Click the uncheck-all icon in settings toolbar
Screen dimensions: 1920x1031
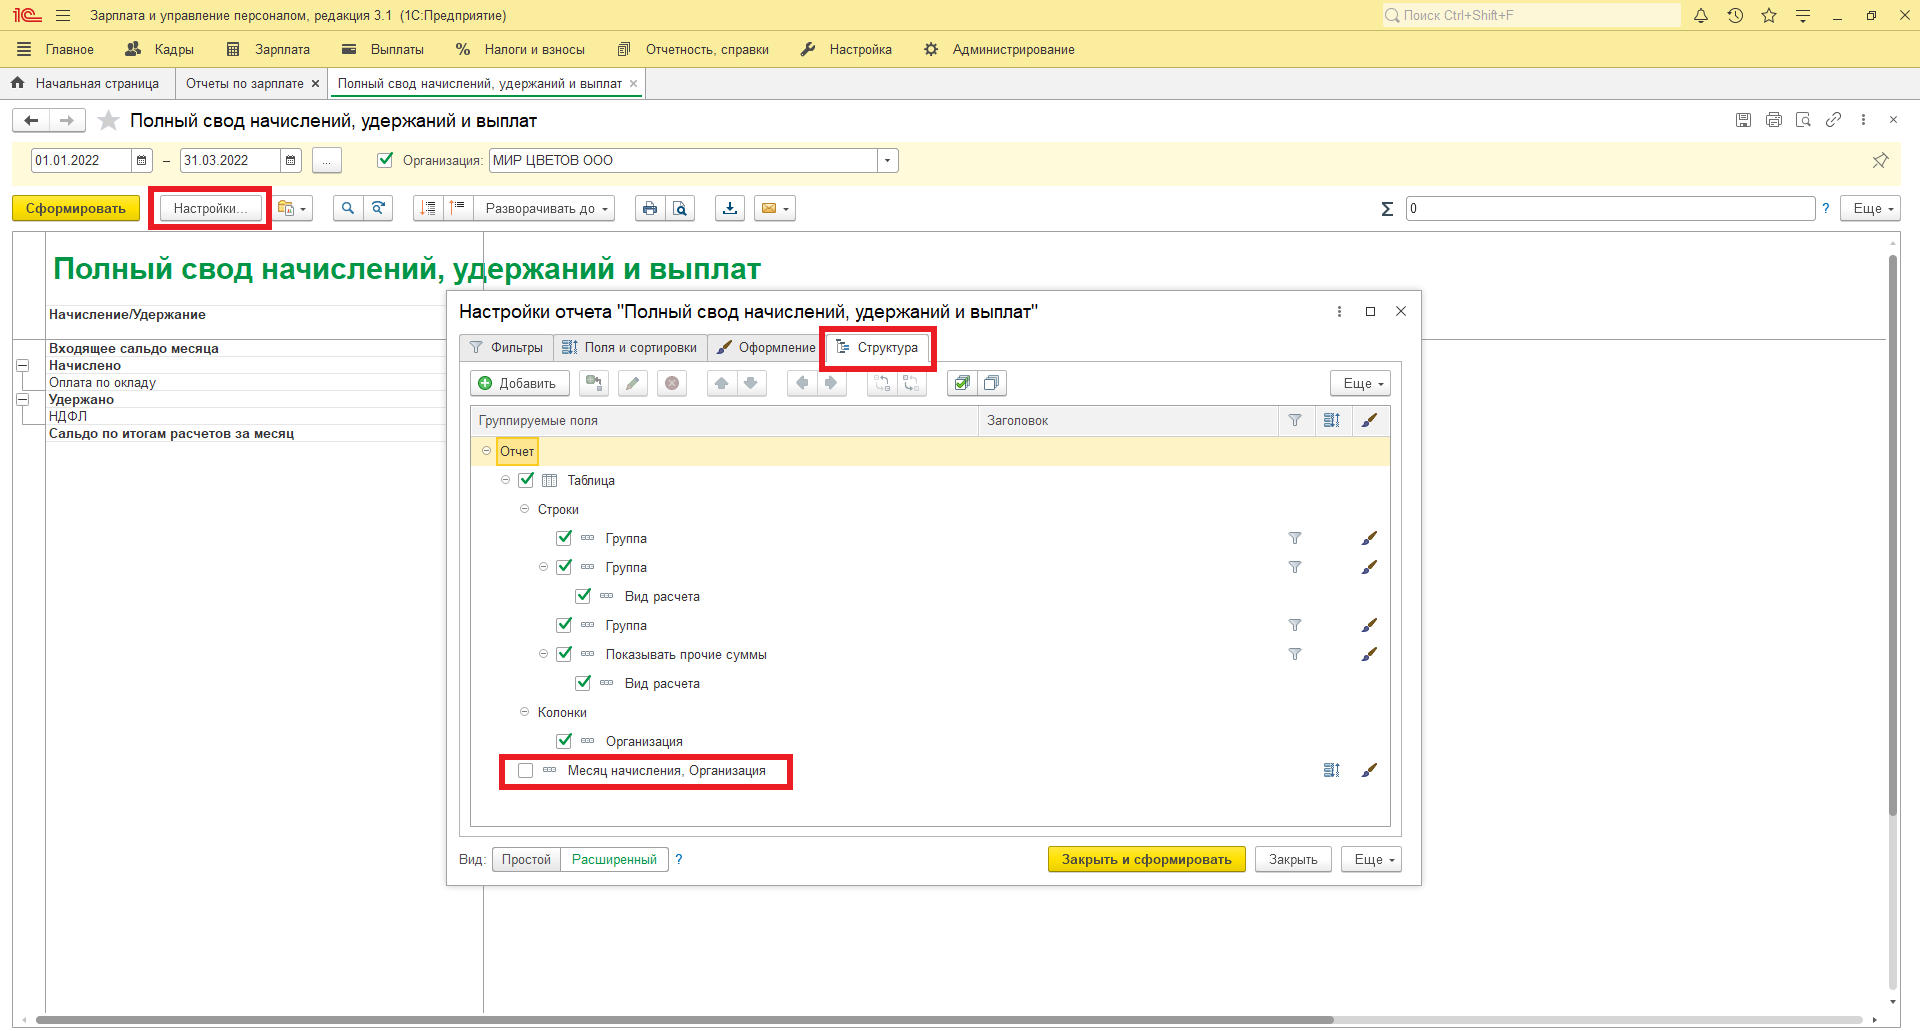coord(991,383)
